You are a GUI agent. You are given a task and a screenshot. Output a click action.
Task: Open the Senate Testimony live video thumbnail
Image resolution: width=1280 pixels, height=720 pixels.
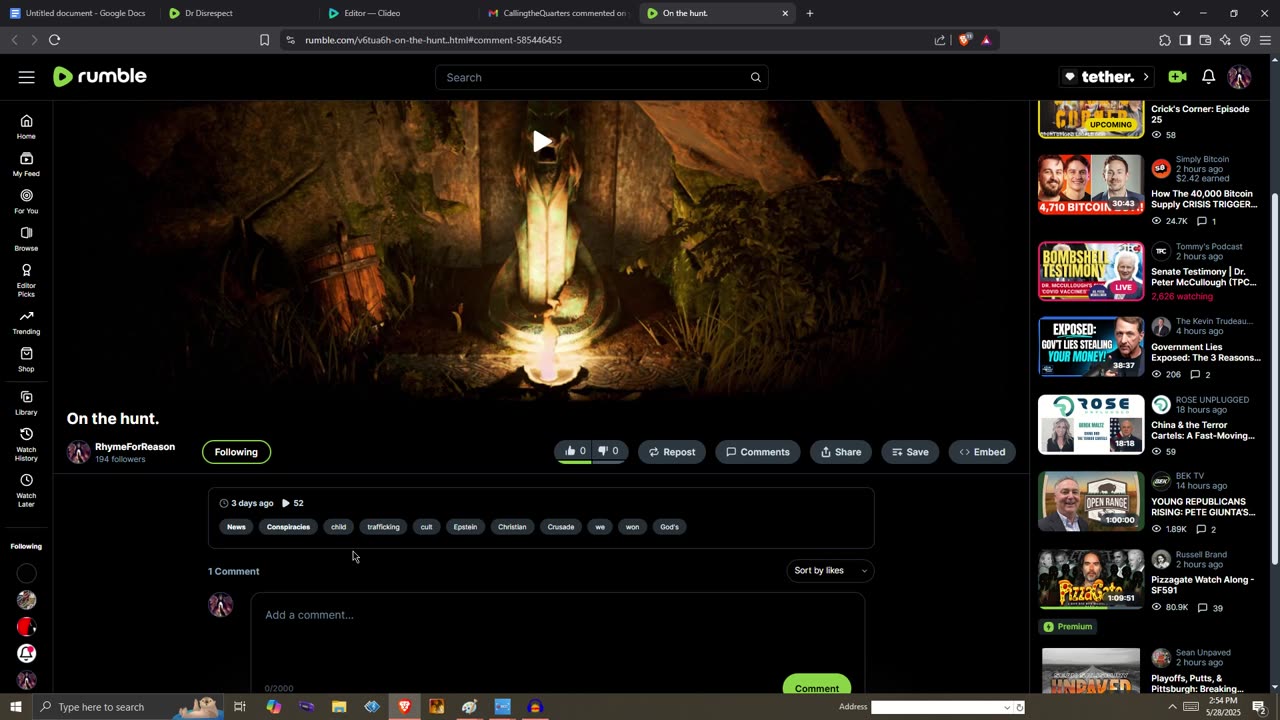point(1091,271)
